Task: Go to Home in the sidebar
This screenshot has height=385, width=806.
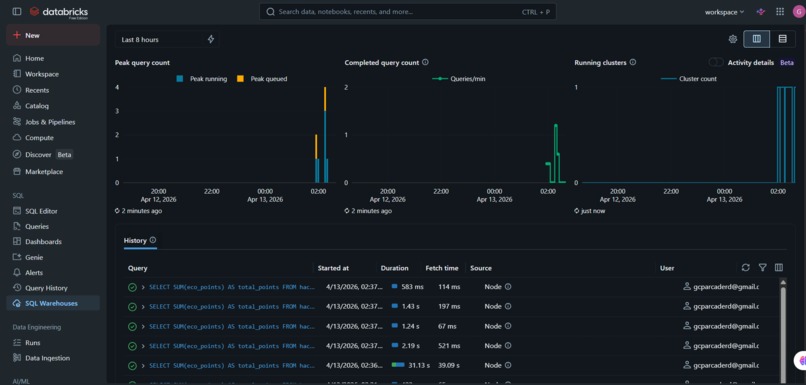Action: (x=53, y=58)
